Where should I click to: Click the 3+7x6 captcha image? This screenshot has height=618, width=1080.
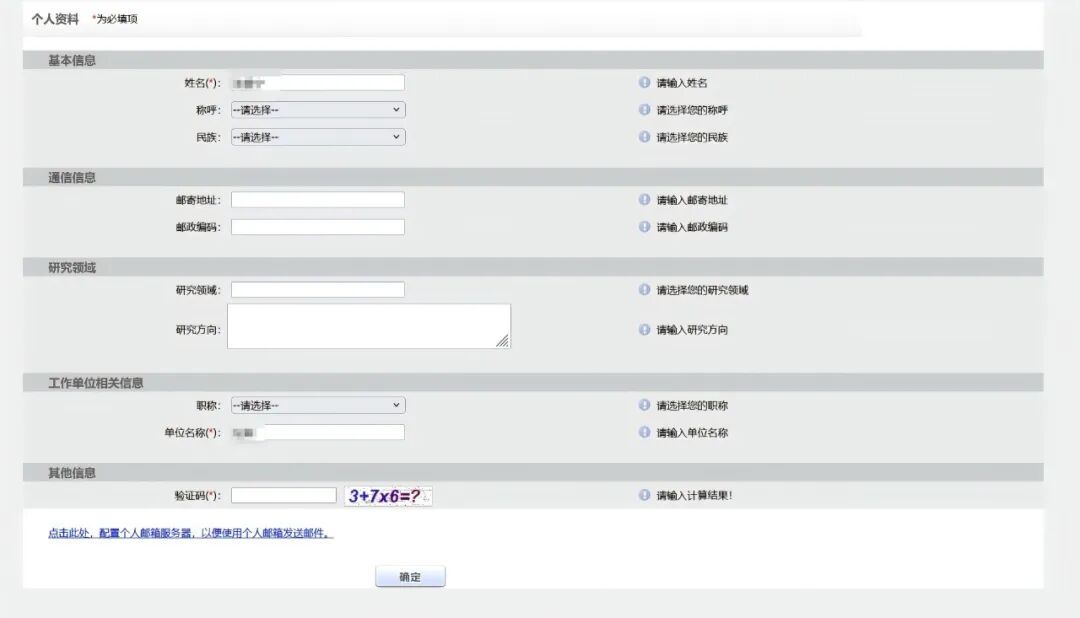[388, 495]
